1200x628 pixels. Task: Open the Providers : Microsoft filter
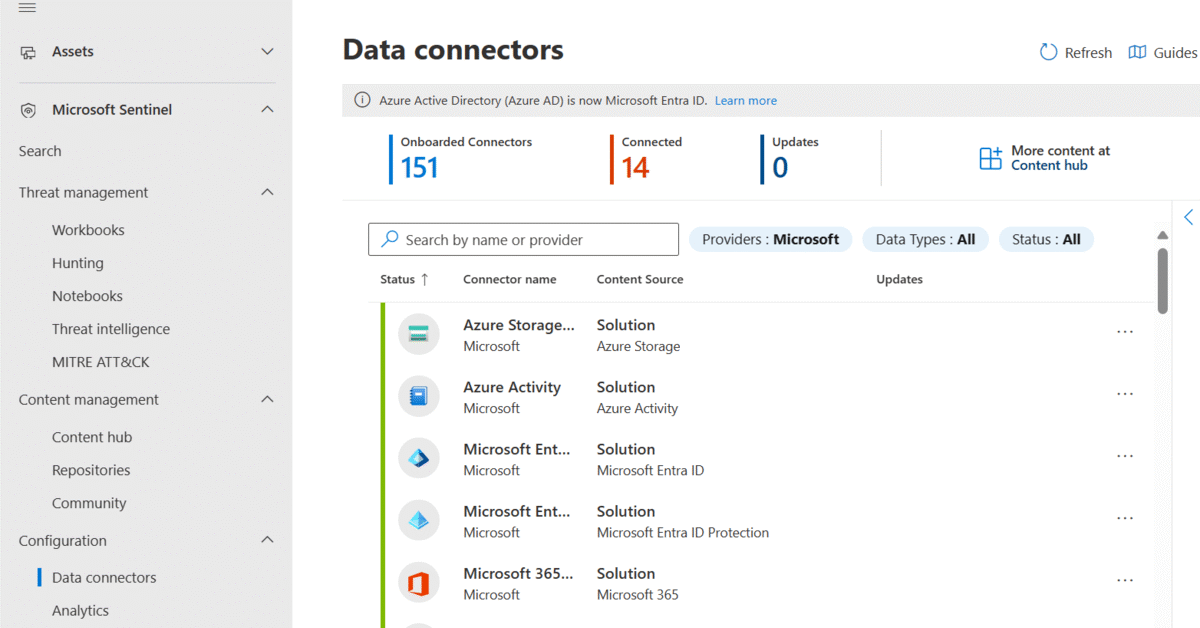pyautogui.click(x=770, y=240)
